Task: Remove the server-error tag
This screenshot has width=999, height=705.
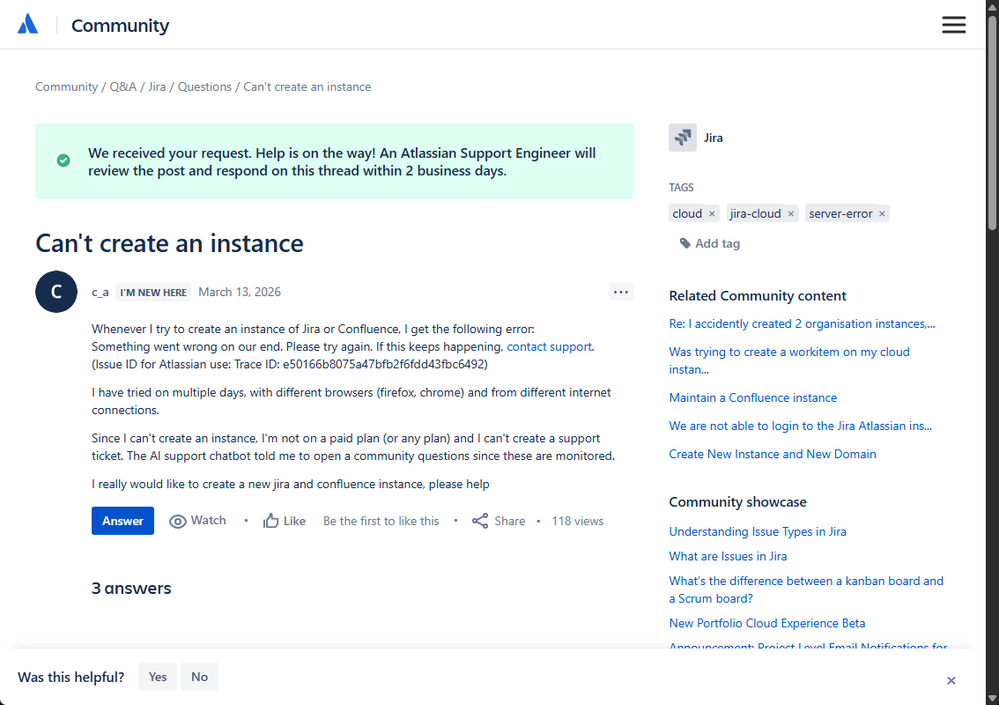Action: (x=882, y=214)
